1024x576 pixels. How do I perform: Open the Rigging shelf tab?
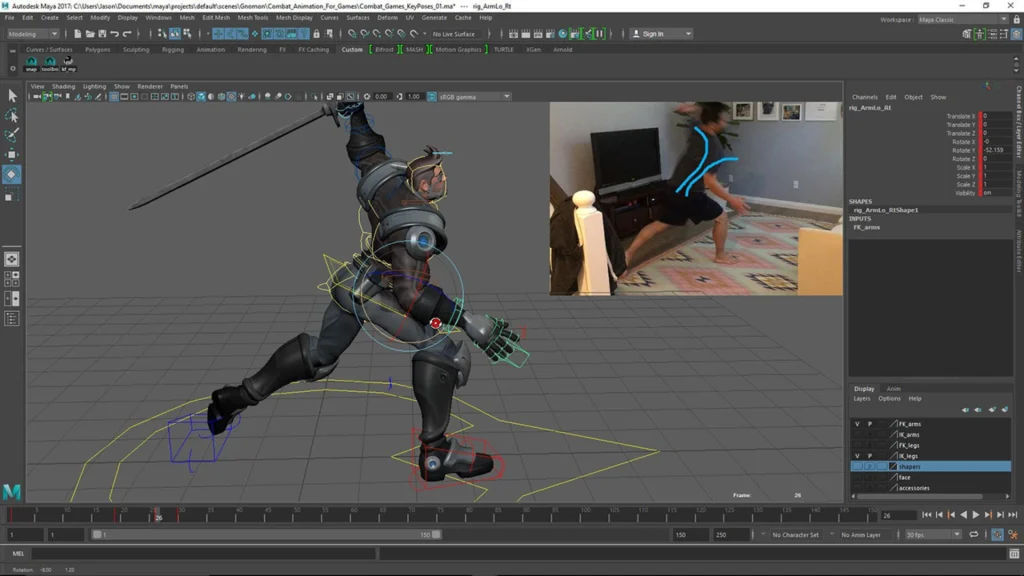tap(172, 48)
